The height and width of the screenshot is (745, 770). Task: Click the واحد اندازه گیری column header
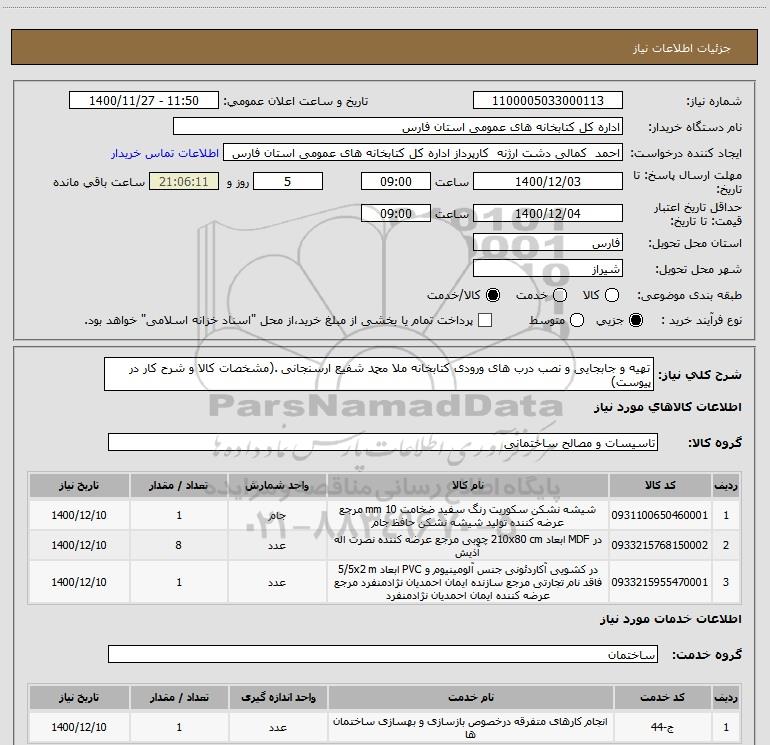[x=278, y=697]
